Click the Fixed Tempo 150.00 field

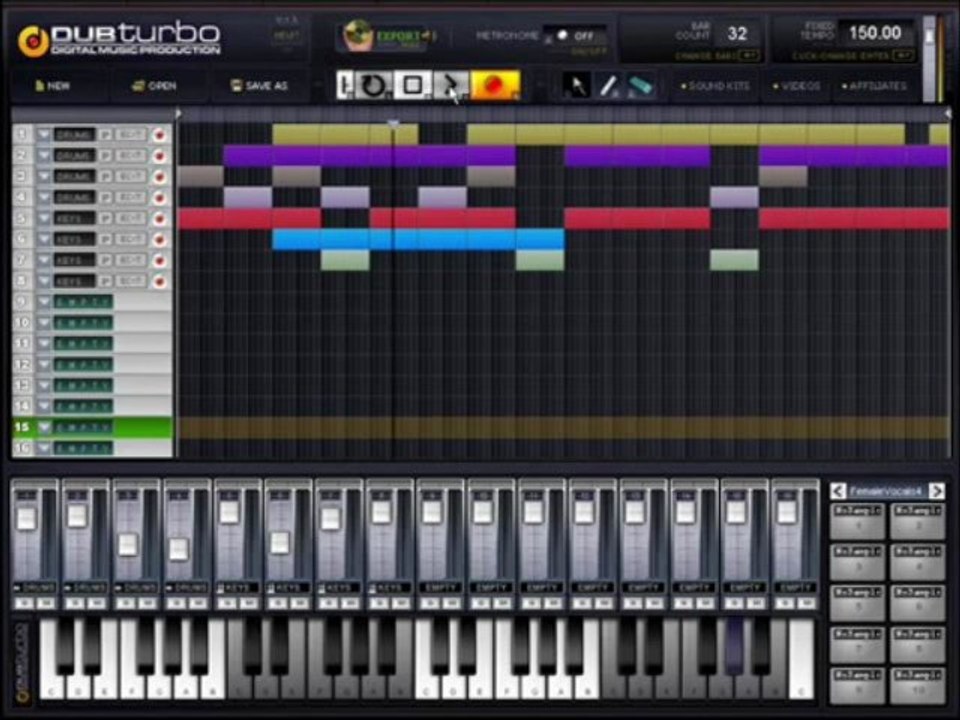tap(875, 33)
